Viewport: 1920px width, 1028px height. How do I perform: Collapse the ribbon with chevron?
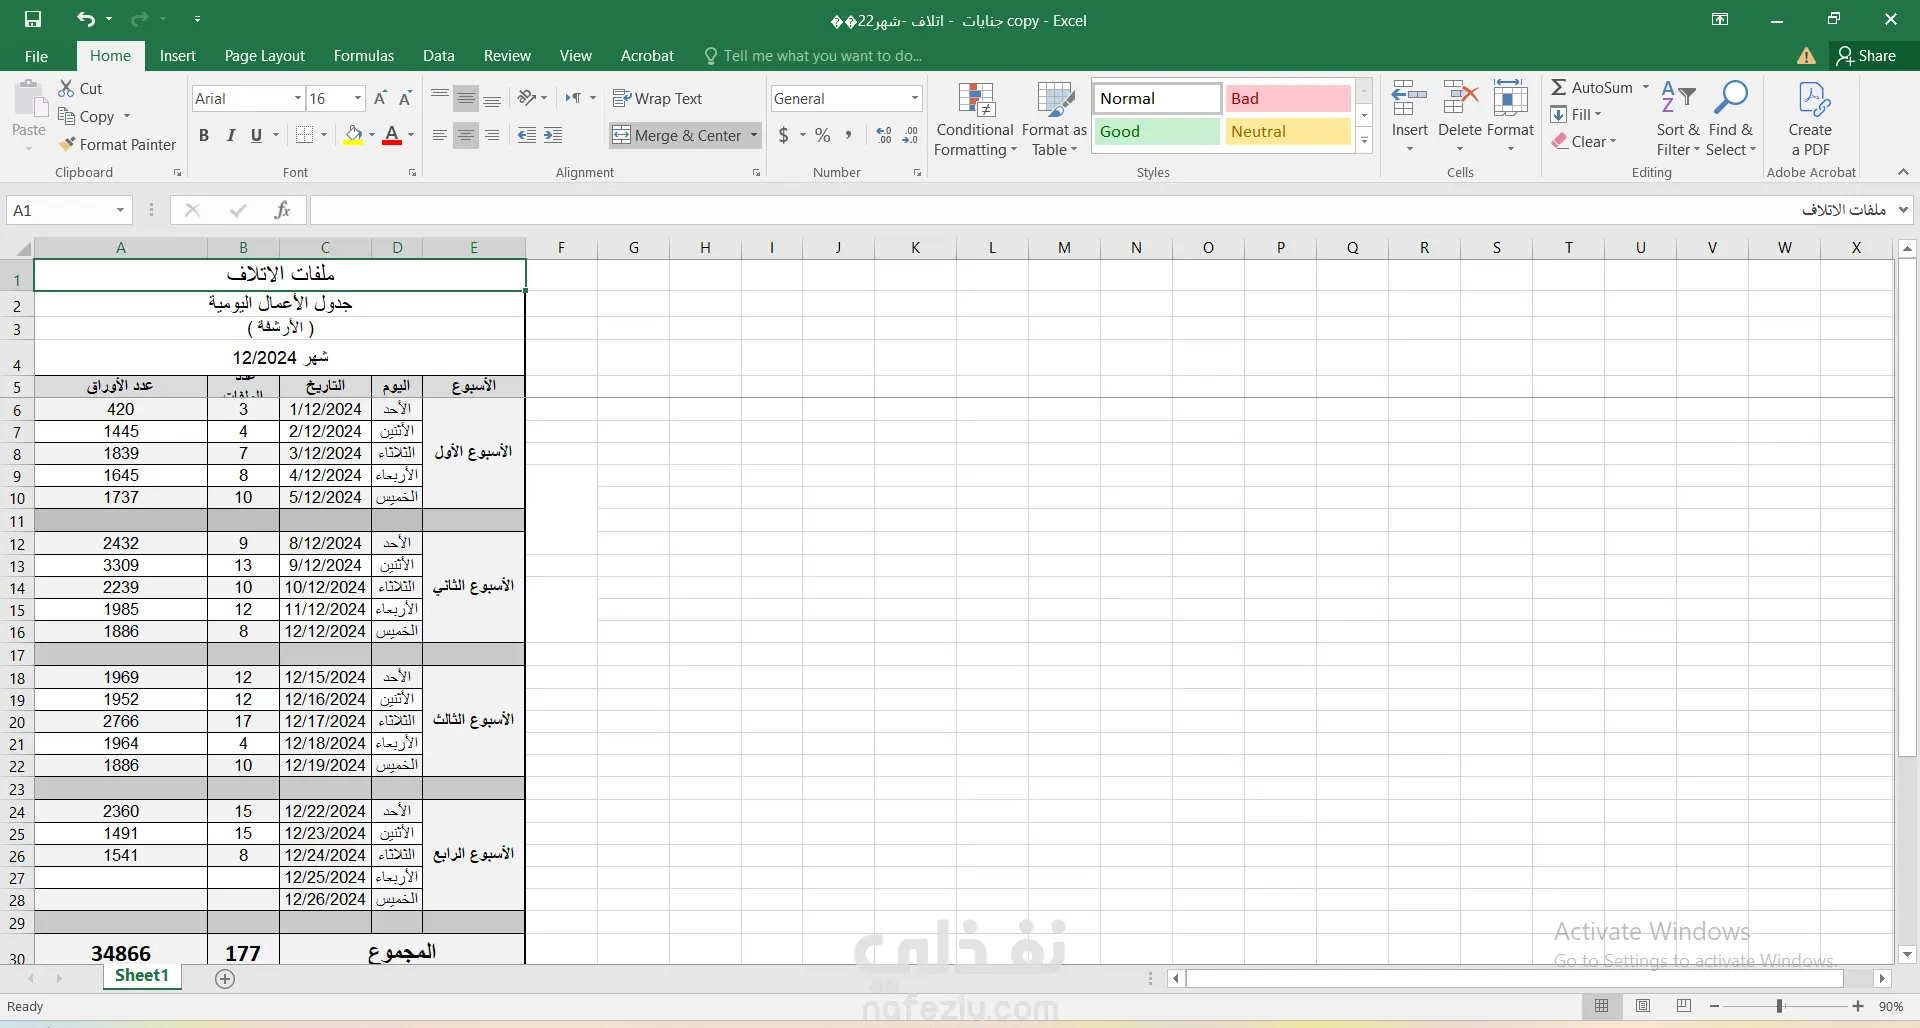click(x=1903, y=172)
